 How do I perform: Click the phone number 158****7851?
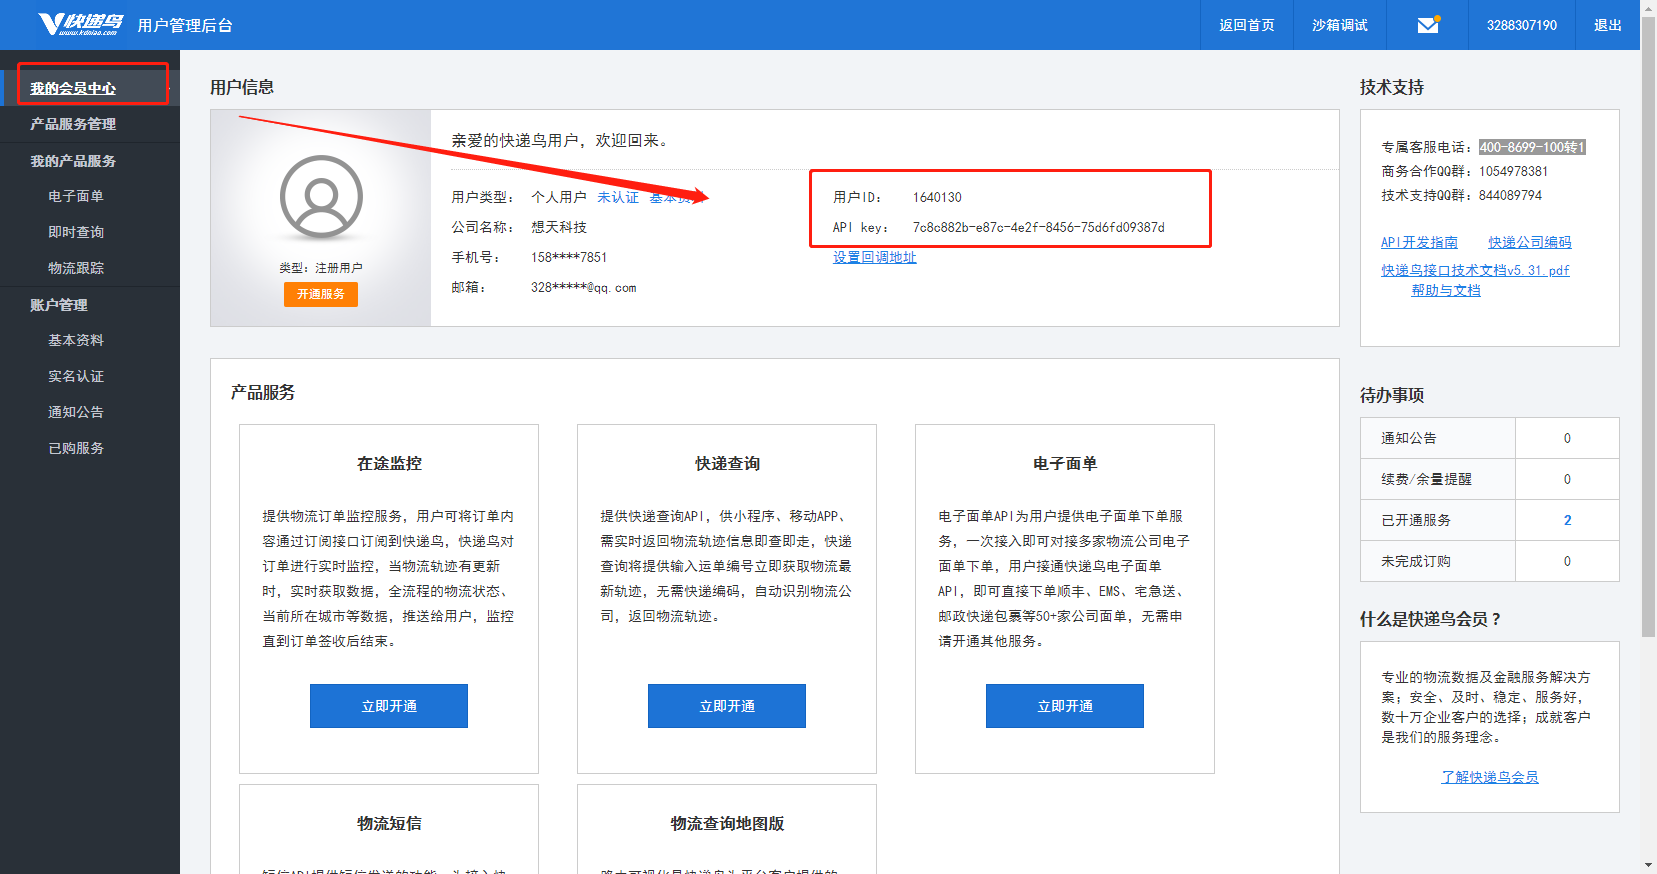(569, 257)
